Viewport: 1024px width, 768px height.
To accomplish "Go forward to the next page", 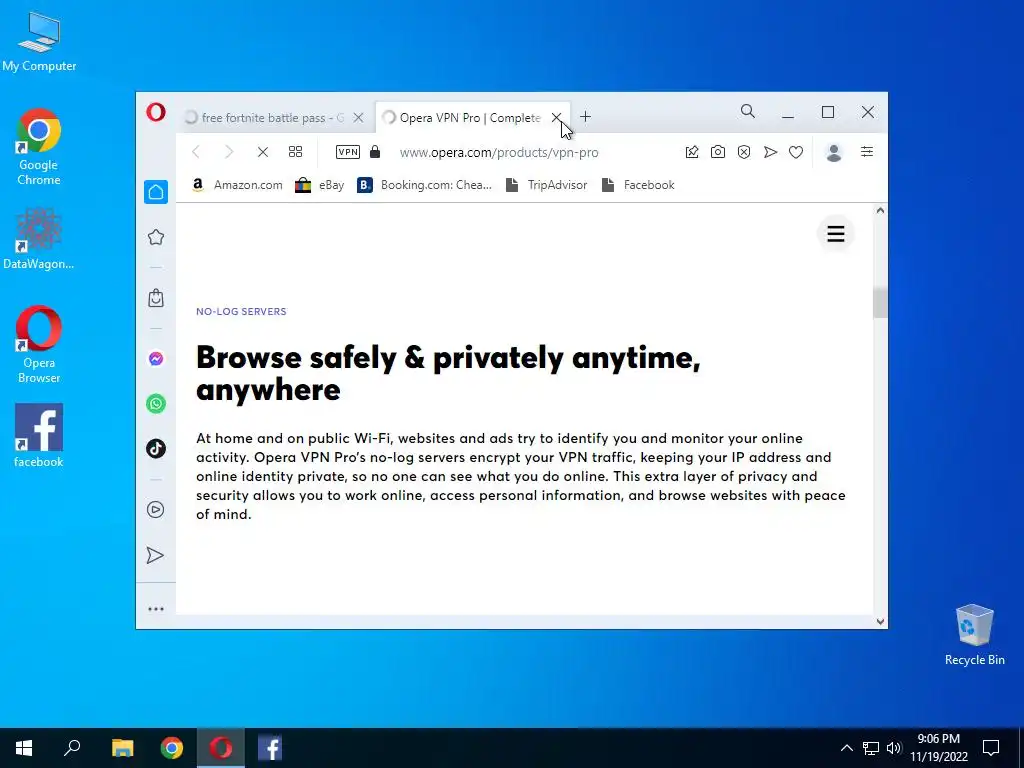I will click(x=229, y=152).
